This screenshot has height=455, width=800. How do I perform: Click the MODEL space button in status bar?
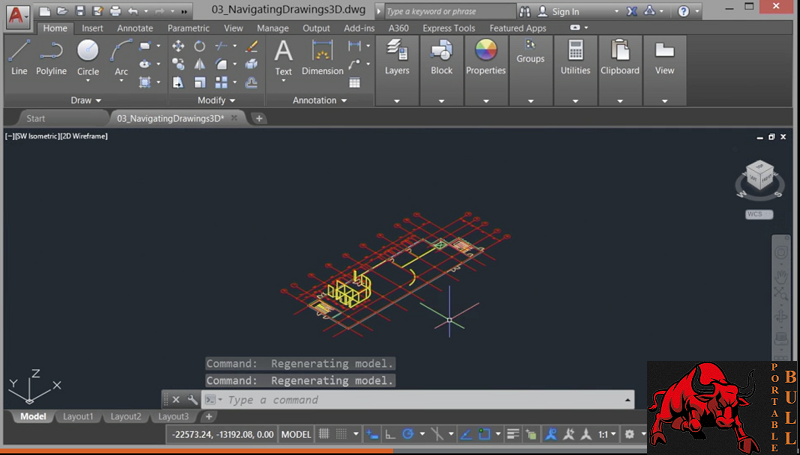pyautogui.click(x=296, y=434)
